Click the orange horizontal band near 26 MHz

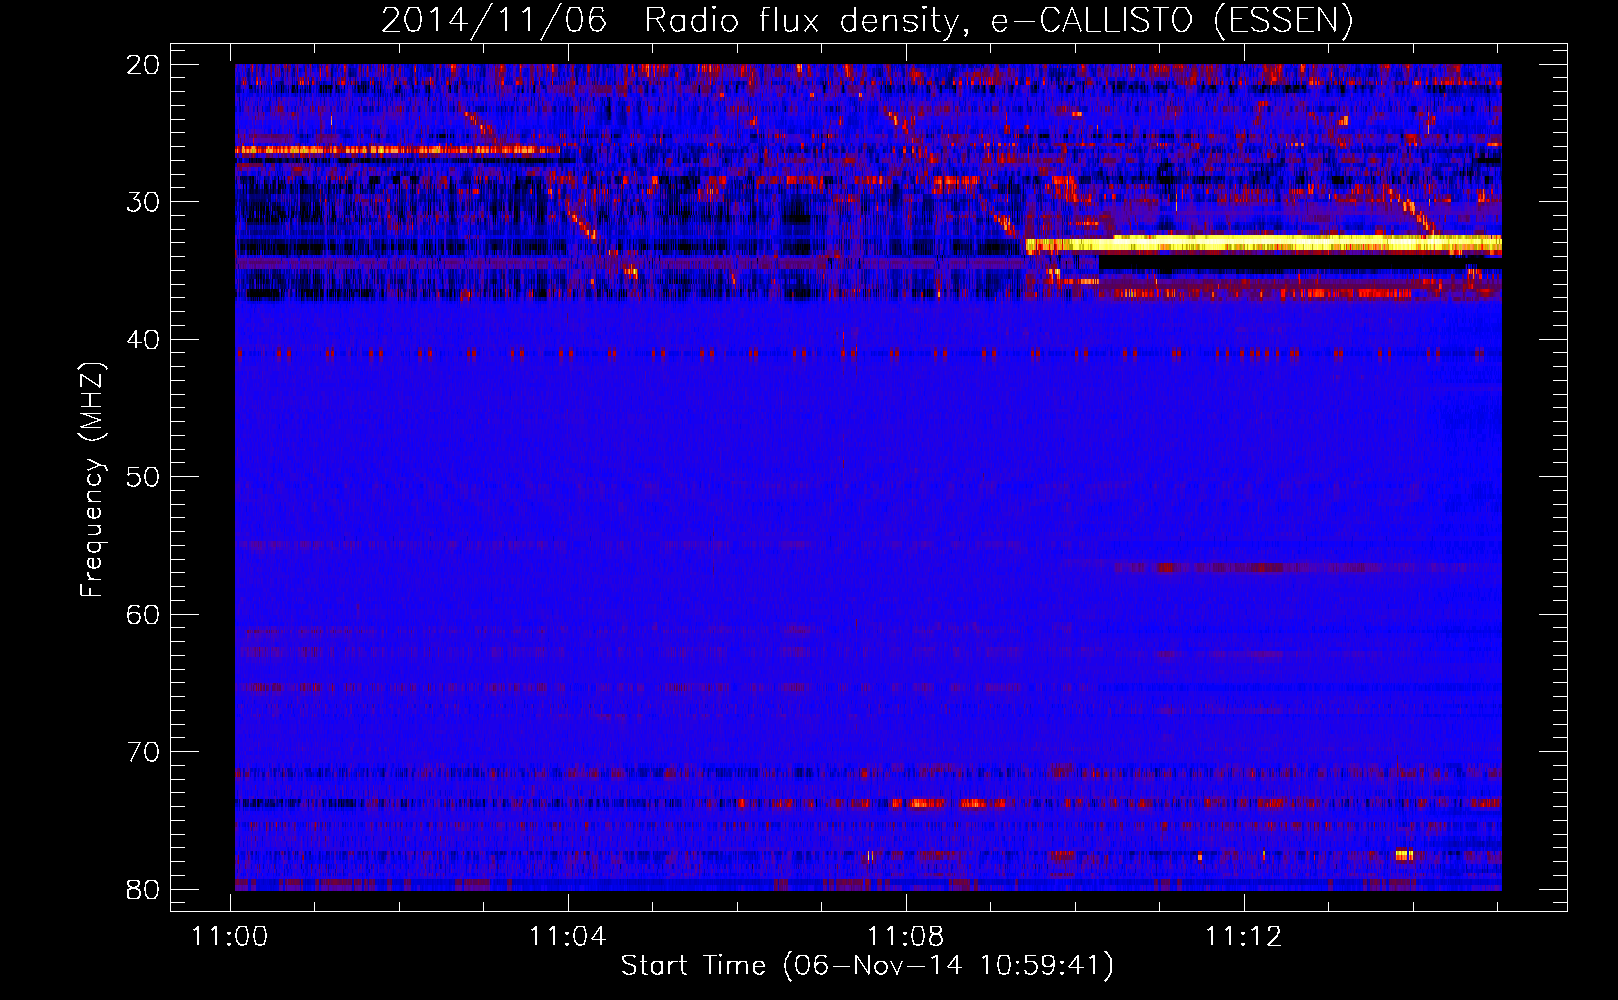(x=400, y=150)
